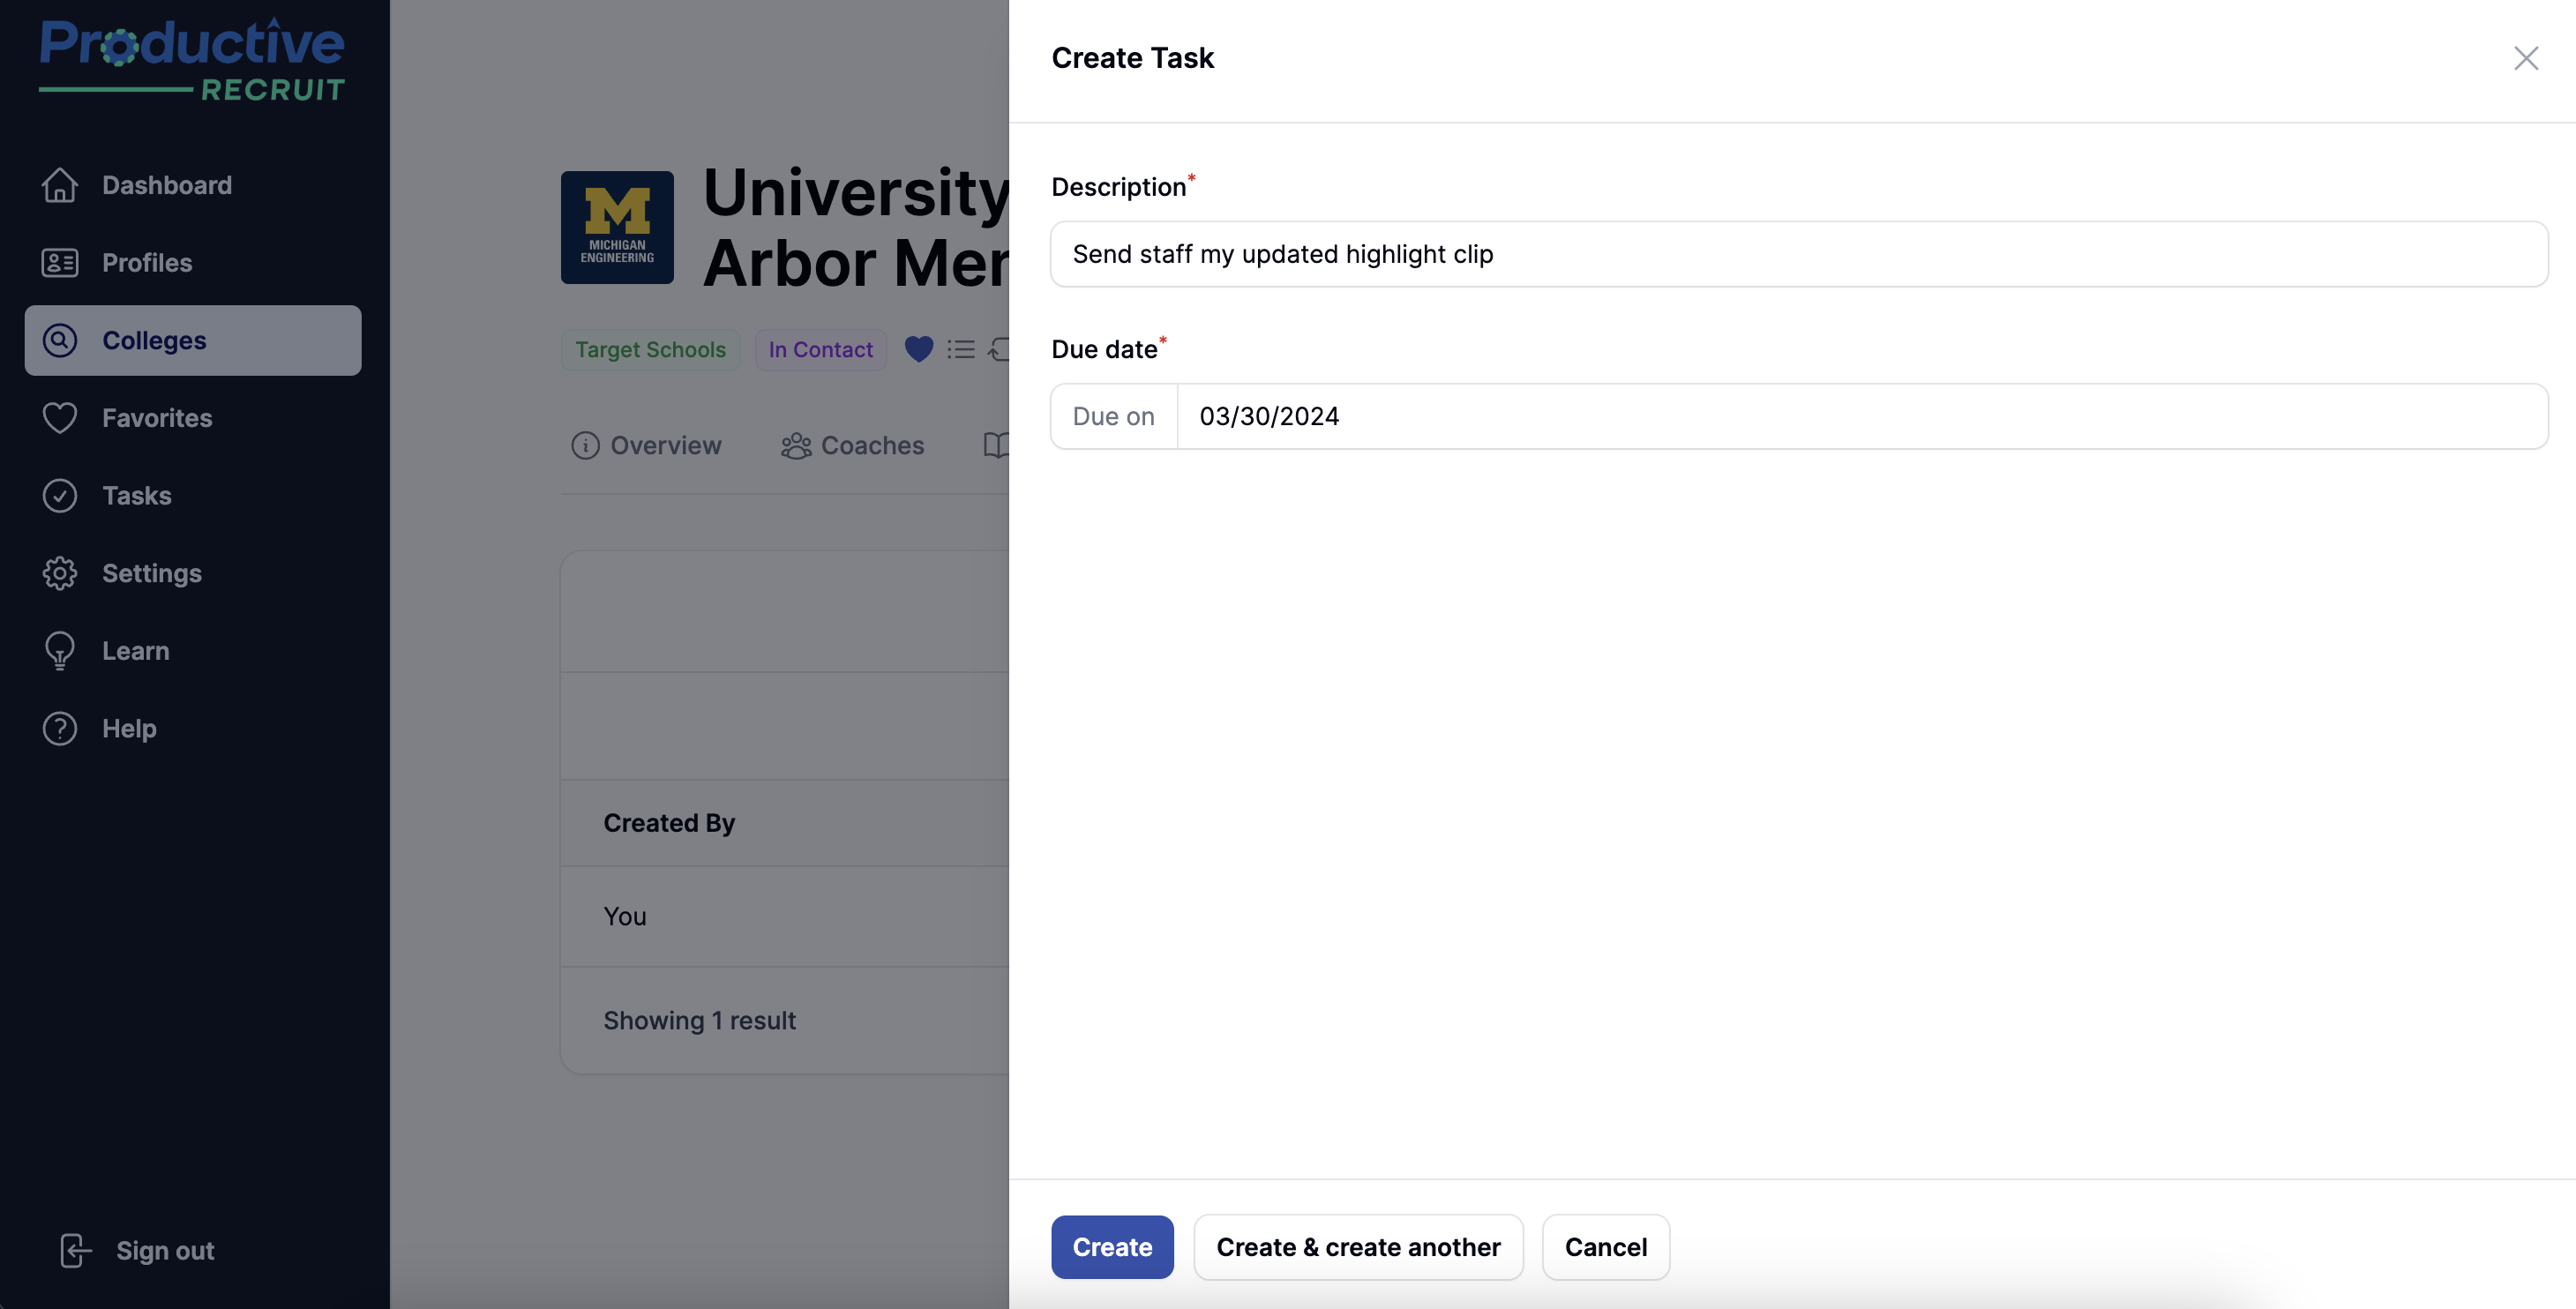Open the Learn section
Viewport: 2576px width, 1309px height.
point(193,651)
